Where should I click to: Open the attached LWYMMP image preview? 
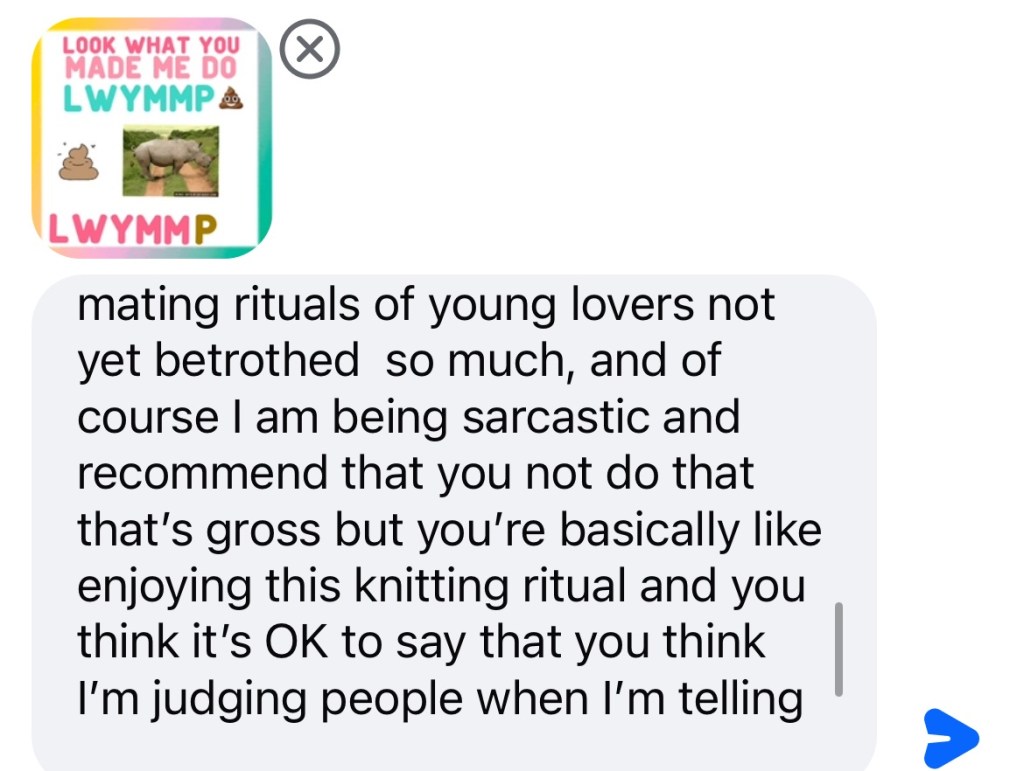click(x=151, y=138)
